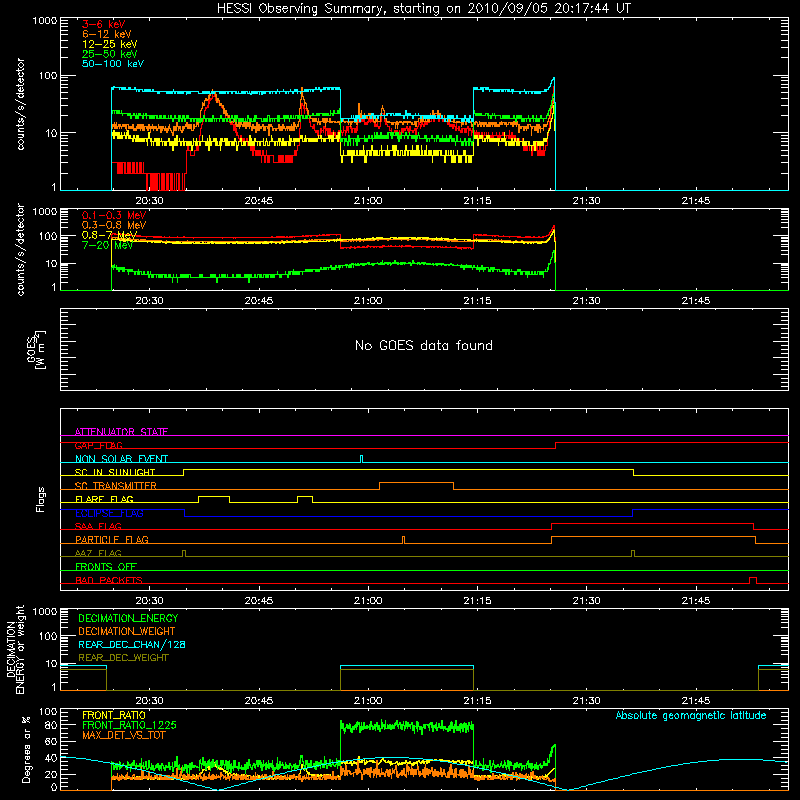Click the AAZ_FLAG spike near 21:36
This screenshot has height=800, width=800.
tap(633, 553)
